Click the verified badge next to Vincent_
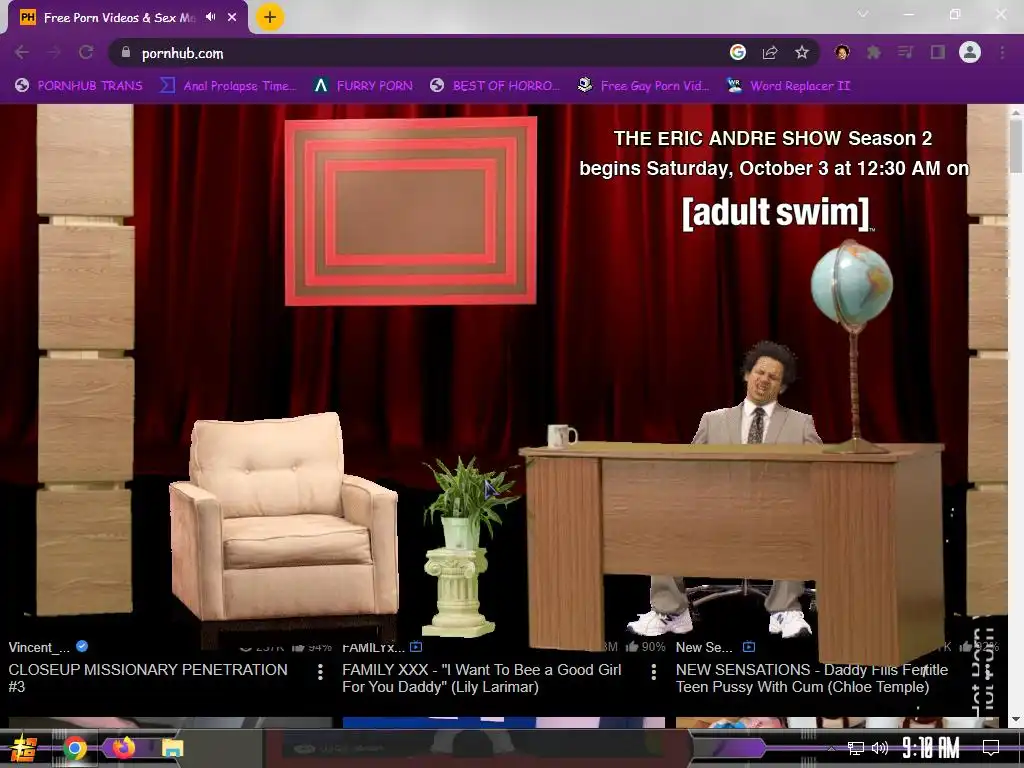This screenshot has height=768, width=1024. [x=82, y=647]
